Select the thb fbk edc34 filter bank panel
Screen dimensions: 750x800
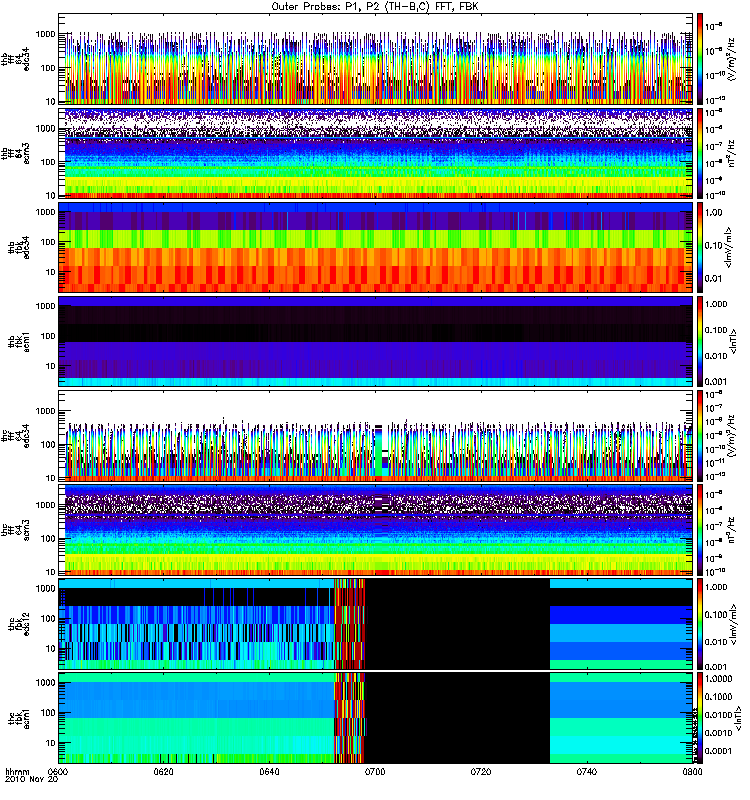point(376,247)
